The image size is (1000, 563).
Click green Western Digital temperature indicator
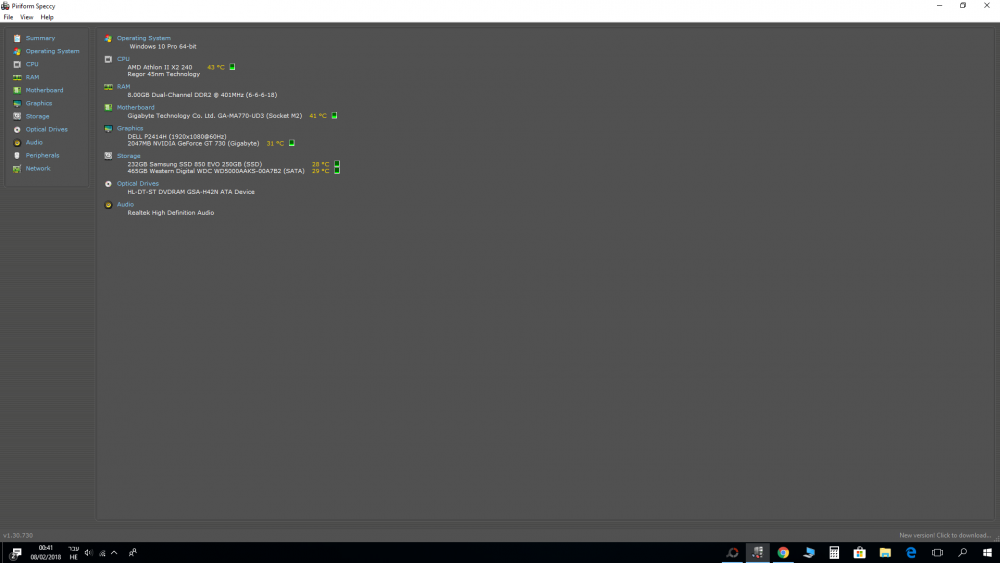pyautogui.click(x=337, y=171)
